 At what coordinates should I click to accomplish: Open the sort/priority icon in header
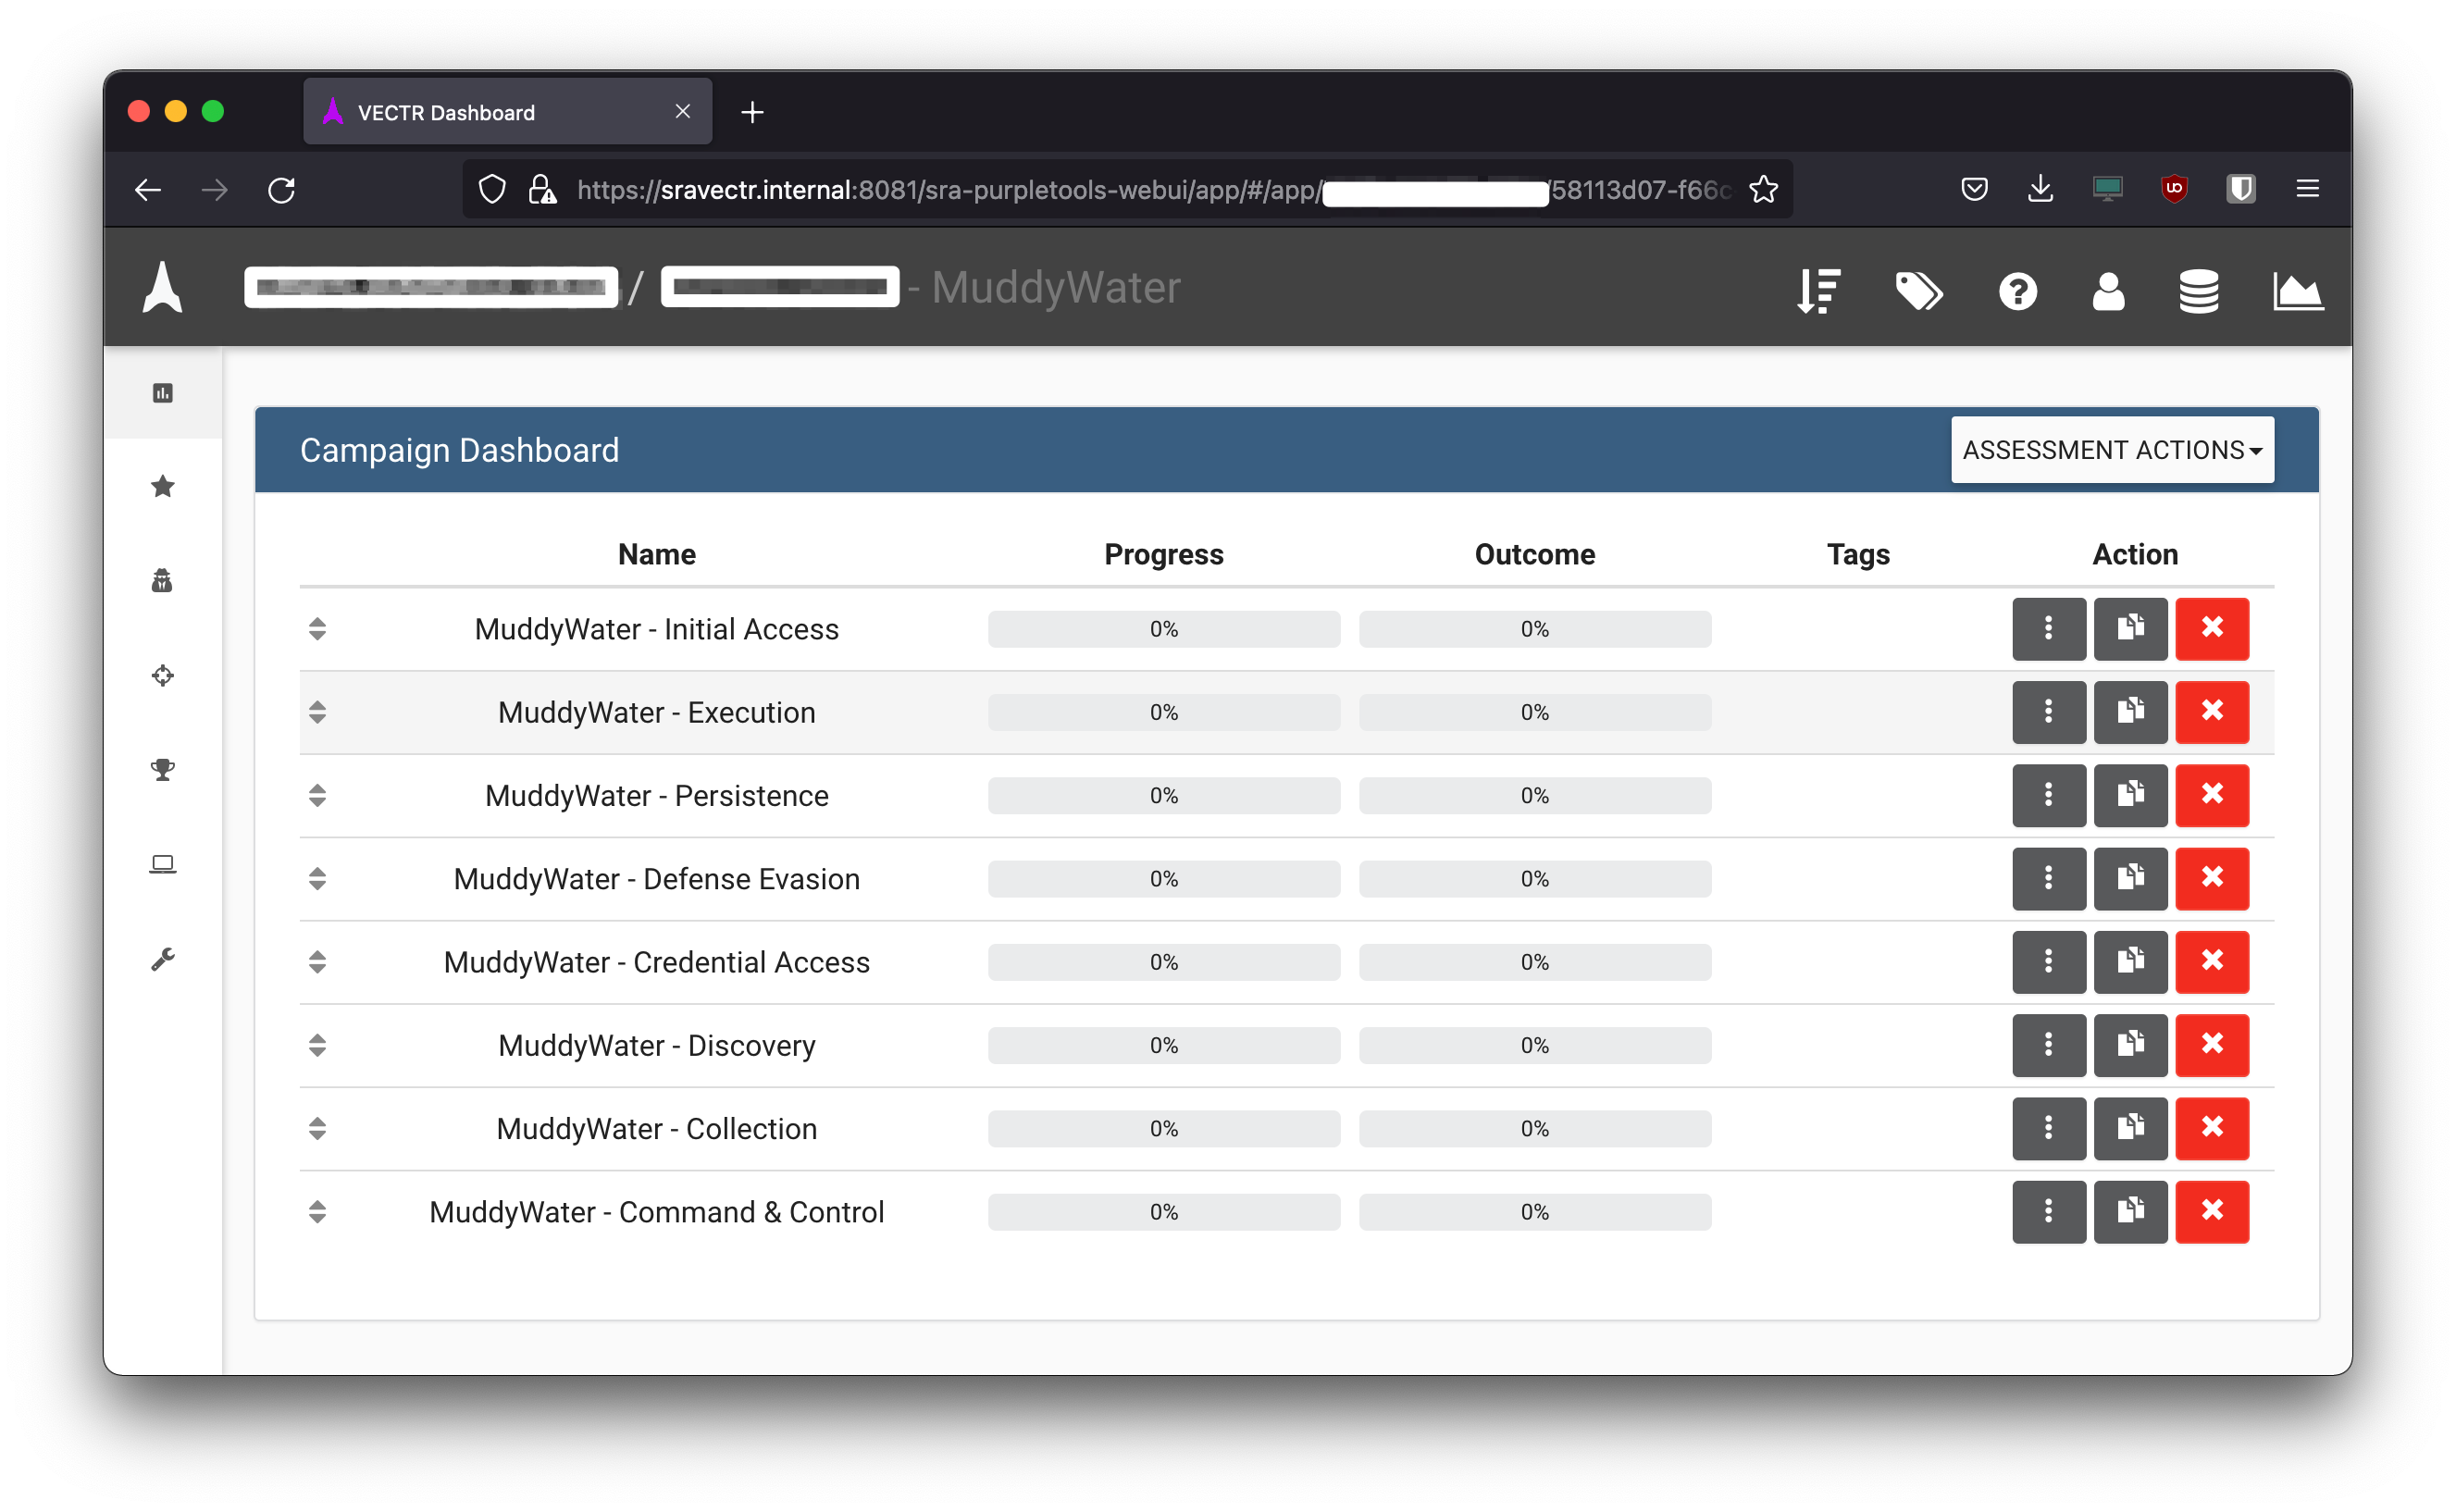pyautogui.click(x=1818, y=291)
